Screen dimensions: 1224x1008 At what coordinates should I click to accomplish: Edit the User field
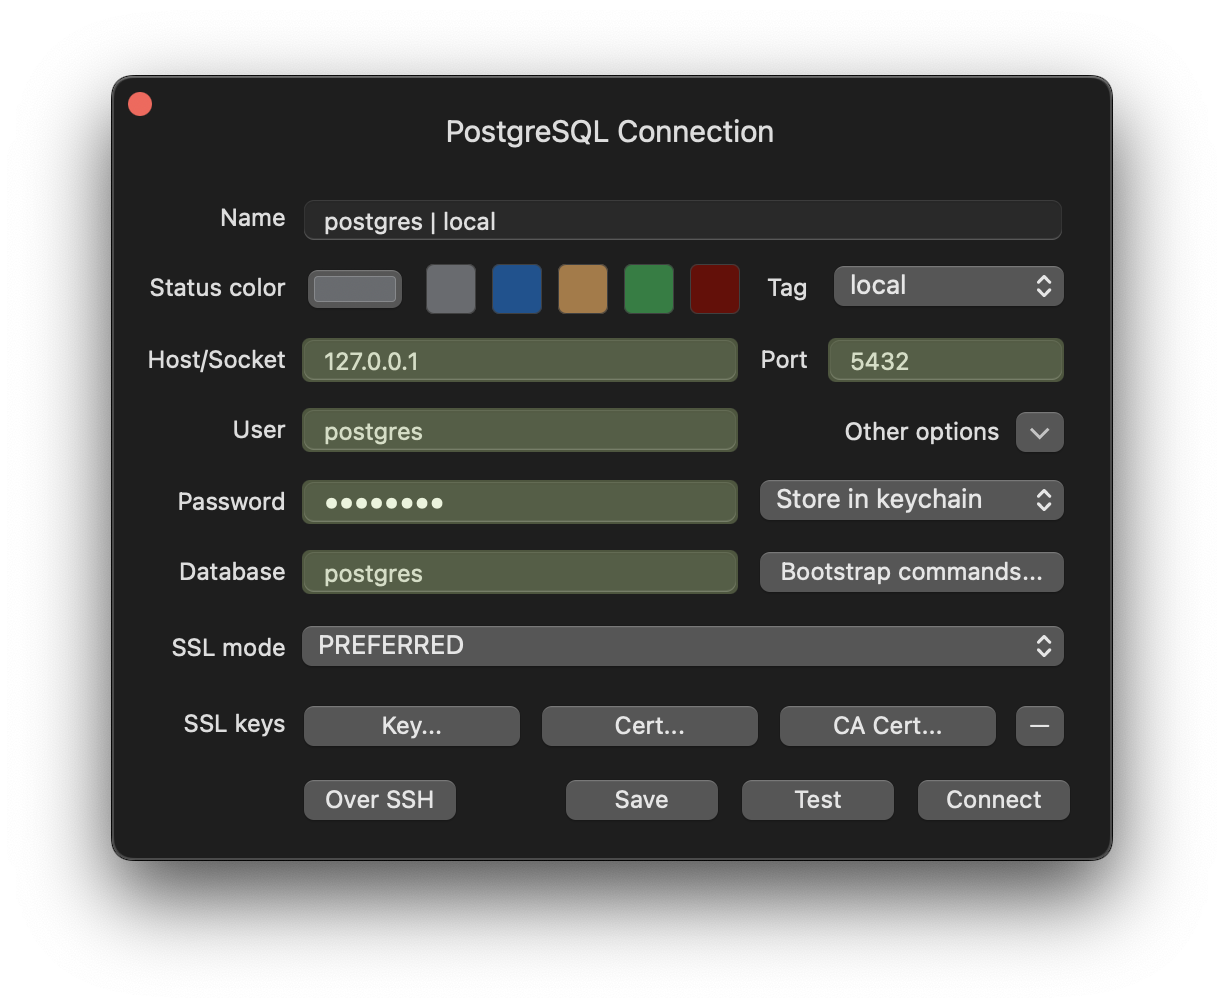[x=520, y=430]
